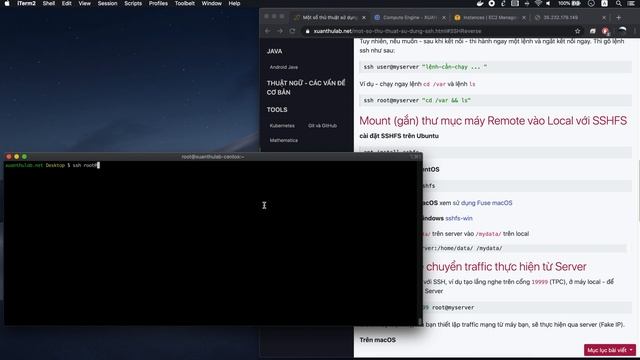Viewport: 640px width, 360px height.
Task: Click the iTerm2 terminal scrollbar
Action: (x=420, y=321)
